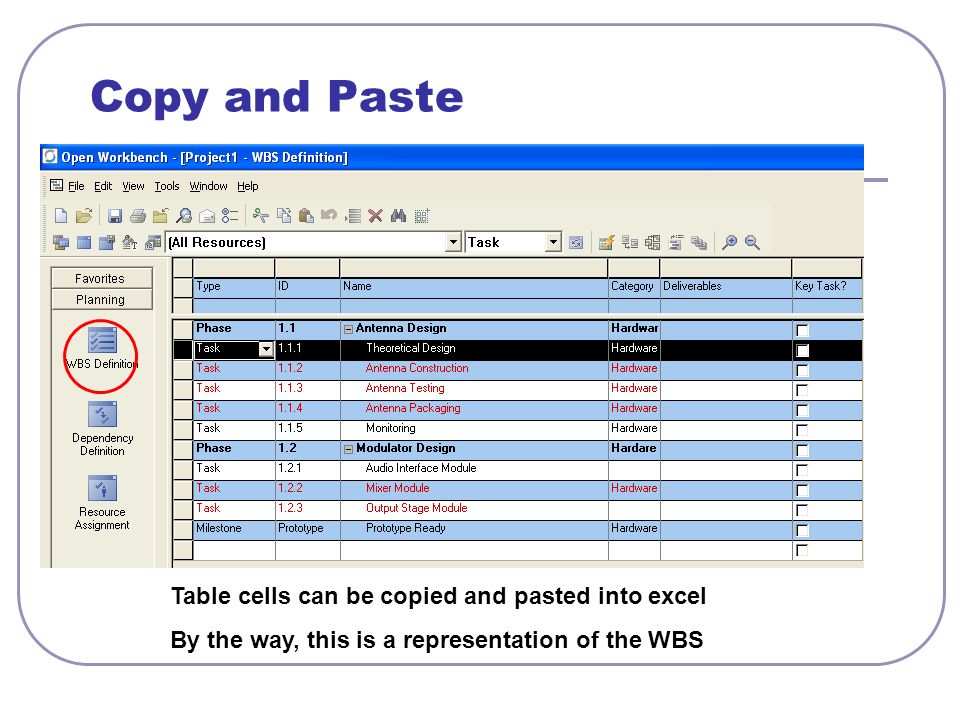Select the Output Stage Module cell
The width and height of the screenshot is (960, 720).
474,508
